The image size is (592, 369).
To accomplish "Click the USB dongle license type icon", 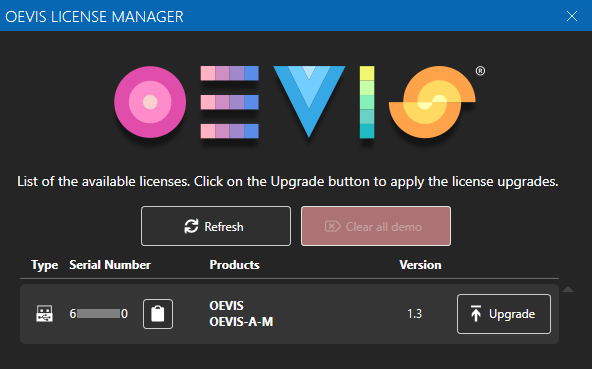I will (x=44, y=313).
